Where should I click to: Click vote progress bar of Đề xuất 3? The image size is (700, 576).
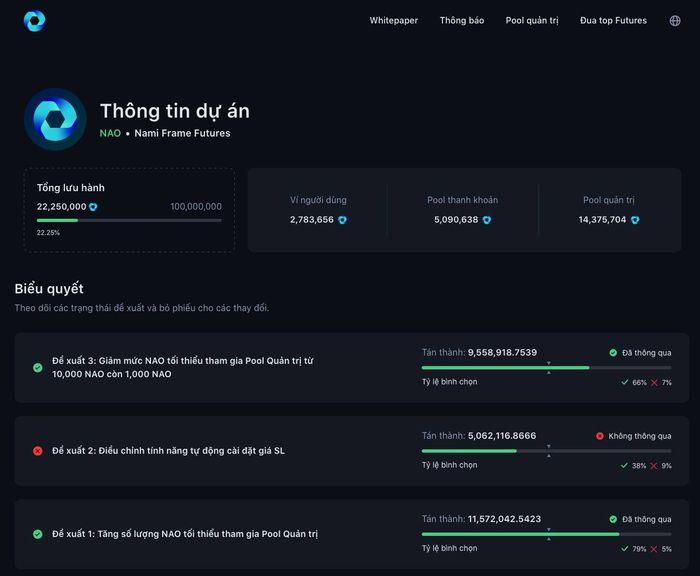(546, 367)
